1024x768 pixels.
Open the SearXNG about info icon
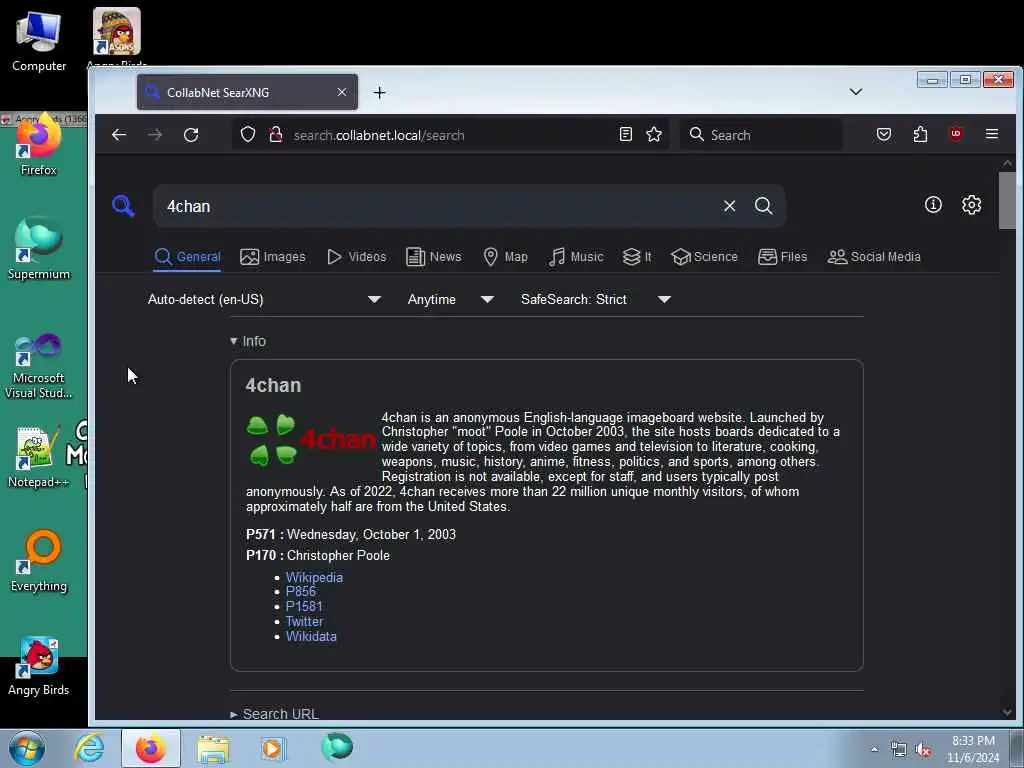pyautogui.click(x=933, y=204)
